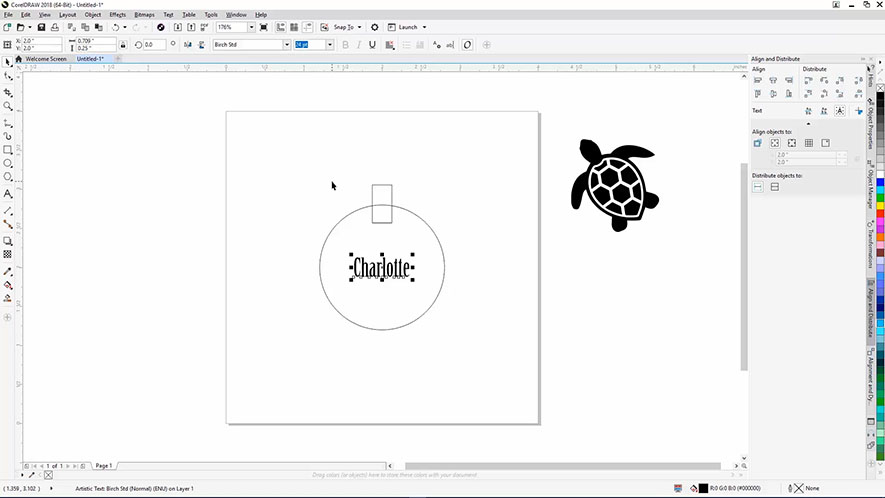Pick the Ellipse tool
Image resolution: width=885 pixels, height=498 pixels.
(8, 163)
